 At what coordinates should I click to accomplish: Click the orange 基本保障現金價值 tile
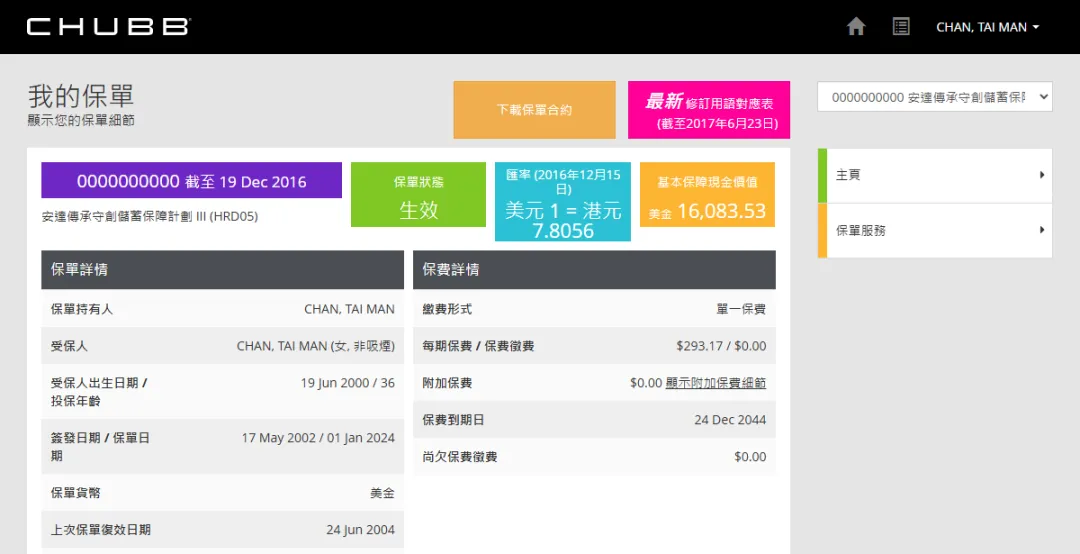point(707,194)
